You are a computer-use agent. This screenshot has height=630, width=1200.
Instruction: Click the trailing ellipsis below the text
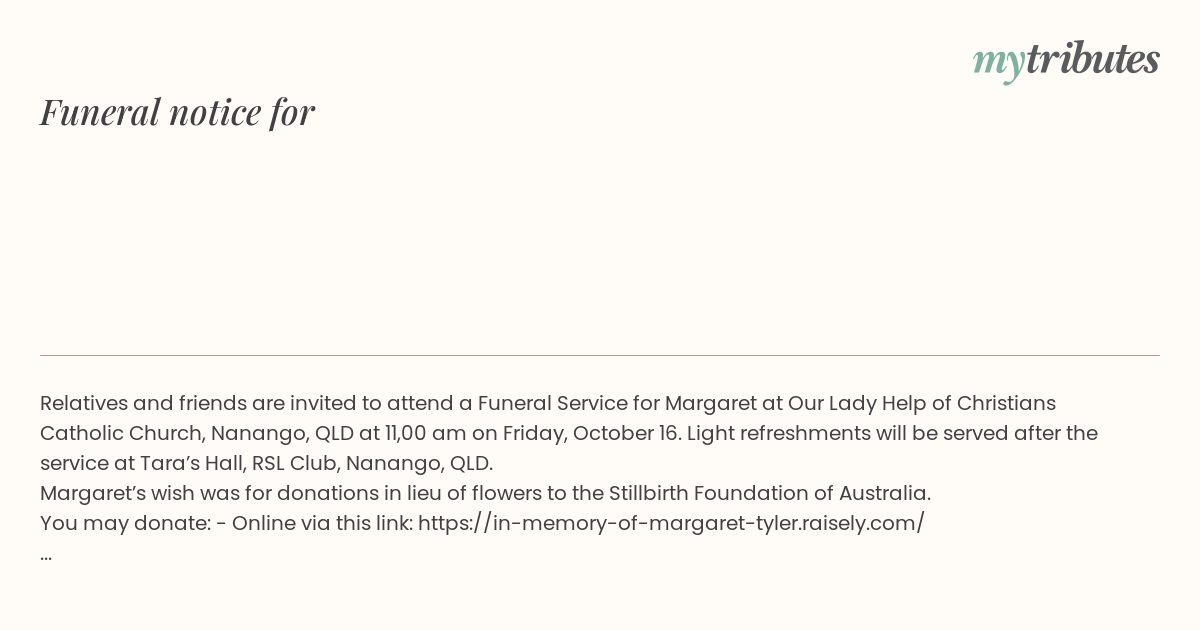[x=46, y=554]
